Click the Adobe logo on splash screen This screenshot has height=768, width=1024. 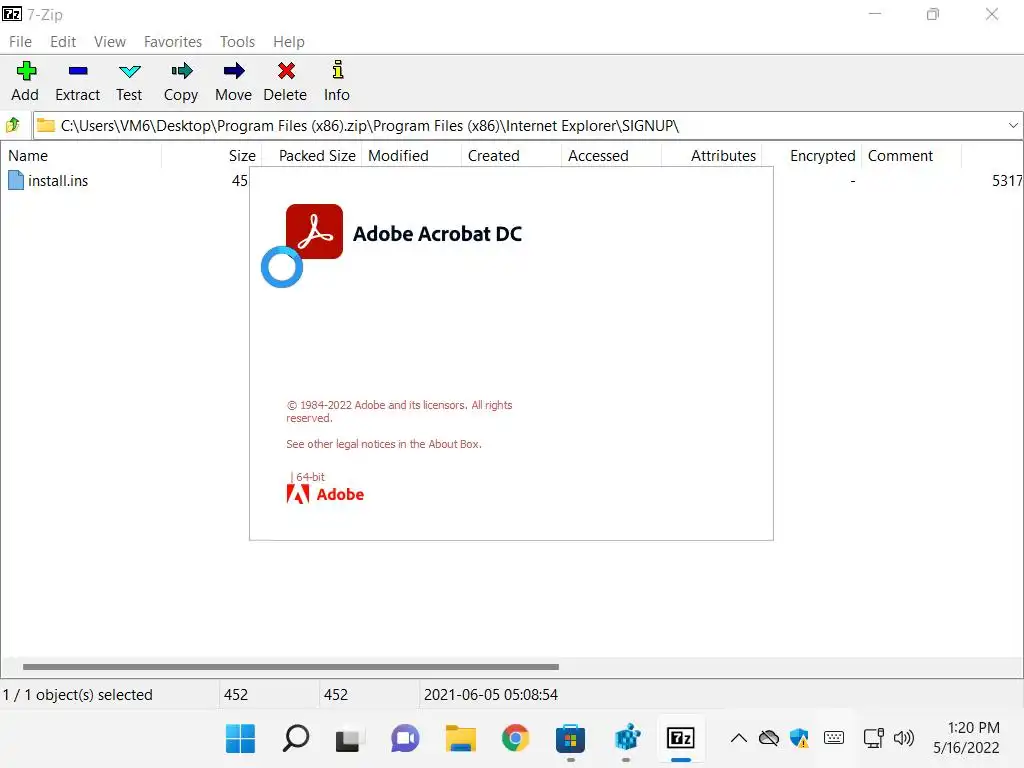coord(325,494)
